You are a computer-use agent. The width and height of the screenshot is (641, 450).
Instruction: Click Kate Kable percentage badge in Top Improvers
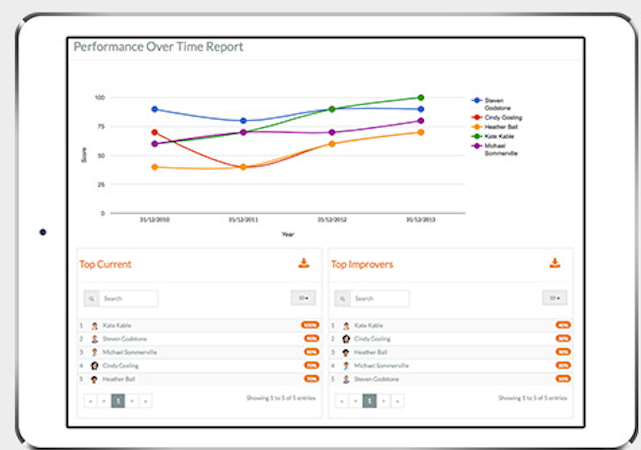563,325
